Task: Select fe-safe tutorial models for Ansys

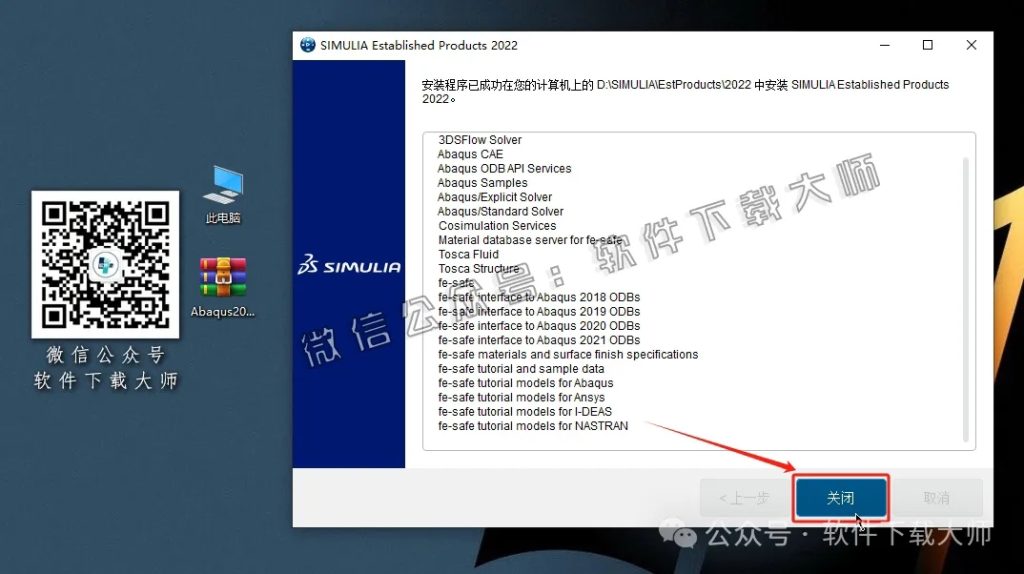Action: [x=521, y=398]
